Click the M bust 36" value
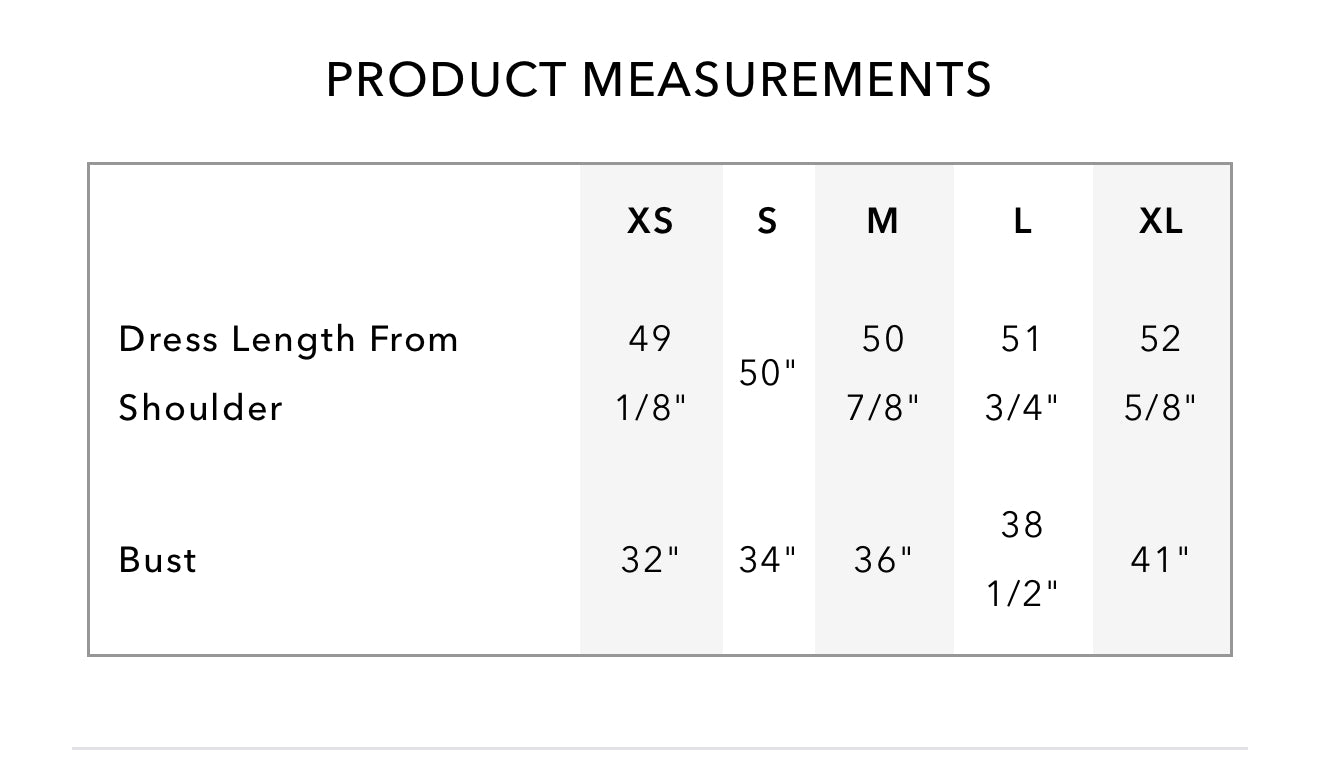 [883, 559]
